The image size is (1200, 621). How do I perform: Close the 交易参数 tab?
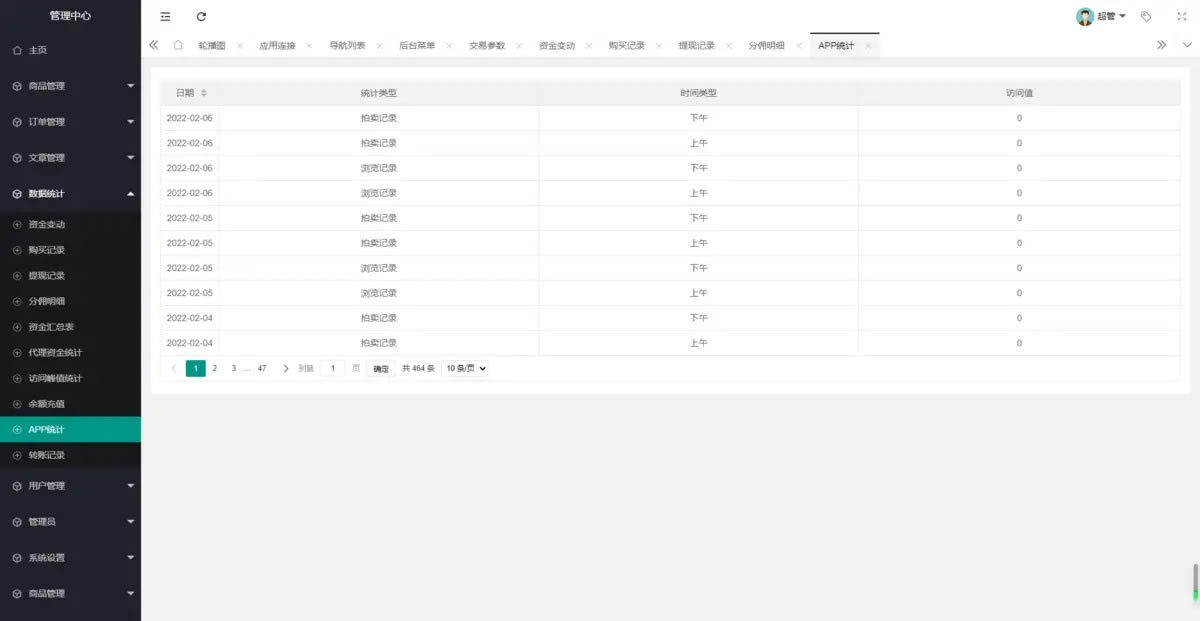[519, 46]
